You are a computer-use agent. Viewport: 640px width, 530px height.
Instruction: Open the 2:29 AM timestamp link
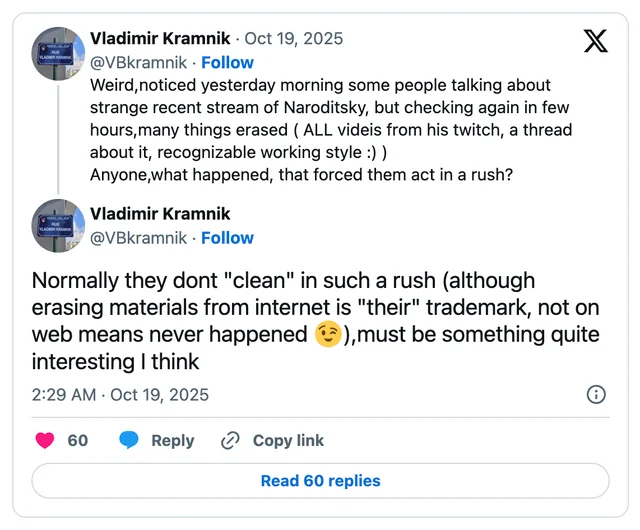point(120,395)
